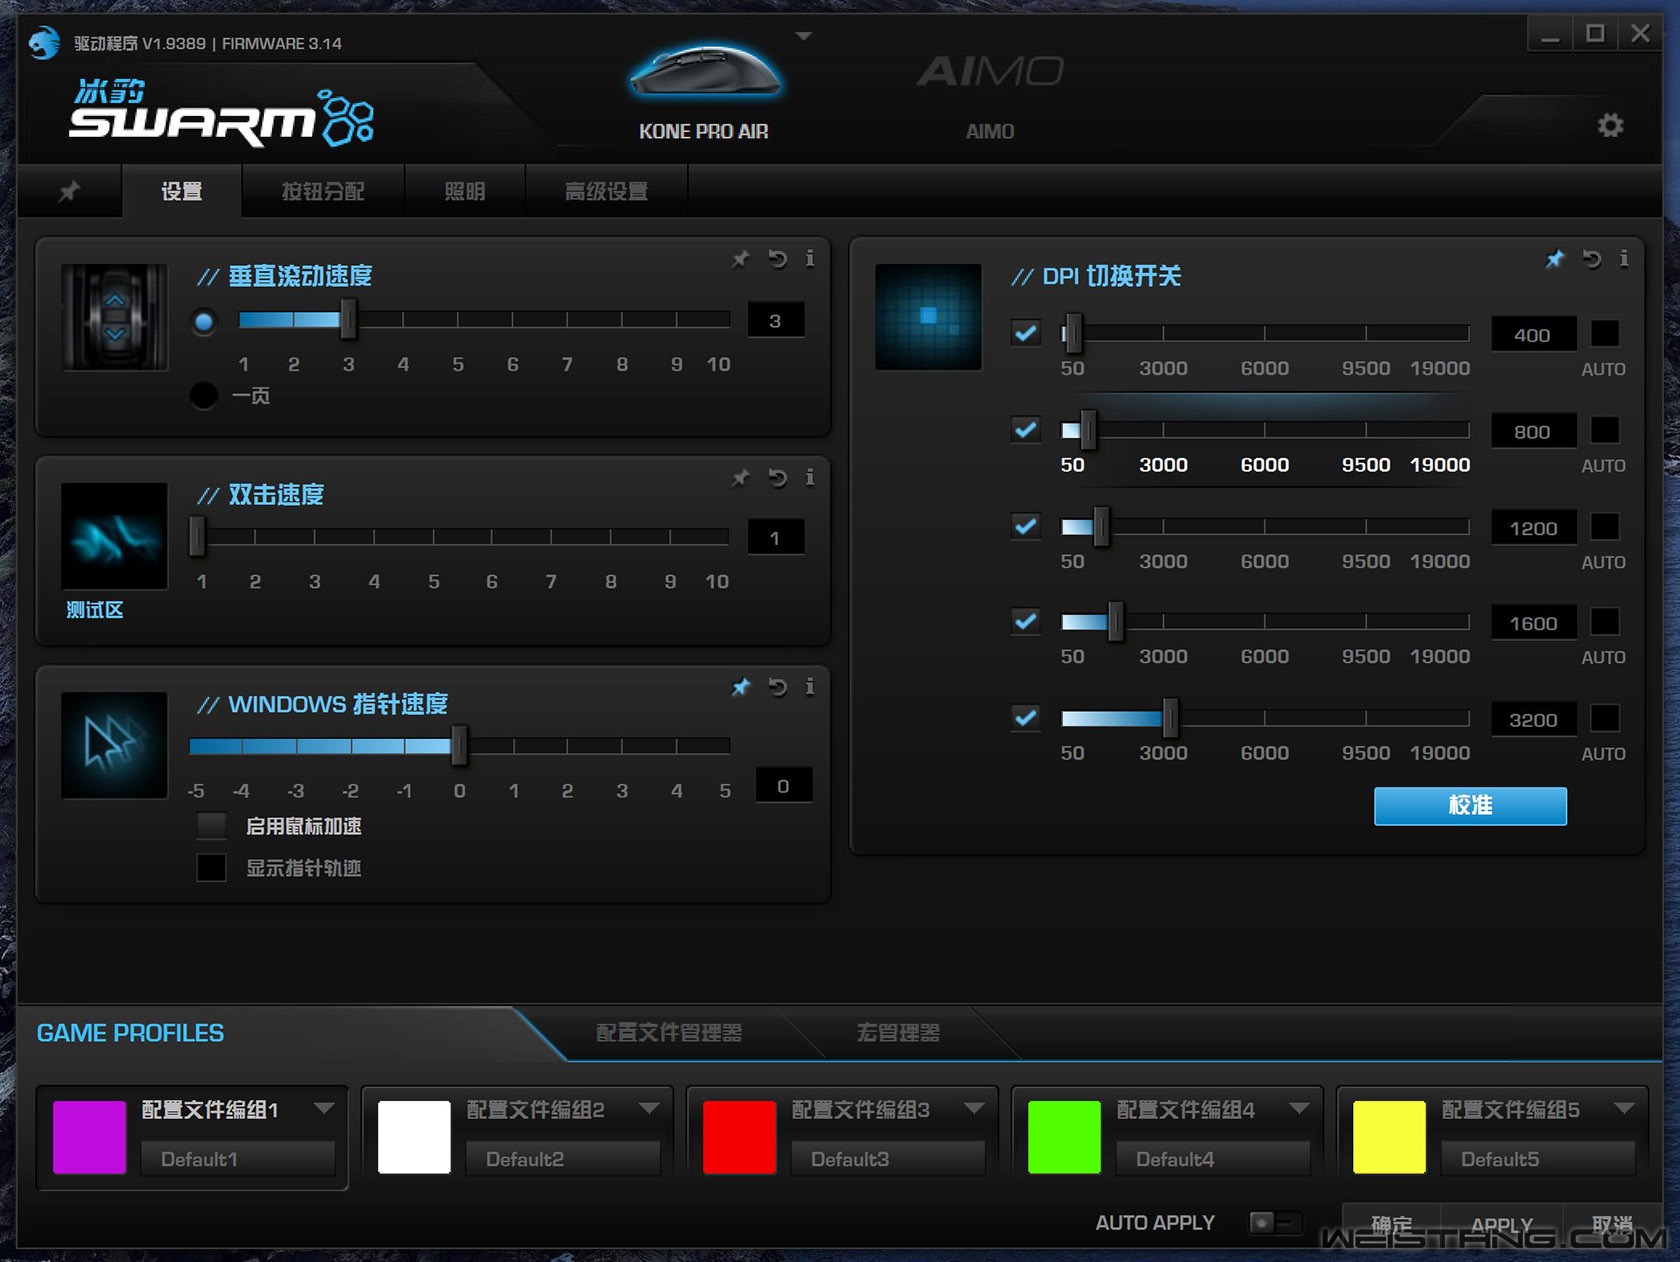Reset the DPI 切换开关 settings
The image size is (1680, 1262).
click(x=1591, y=260)
